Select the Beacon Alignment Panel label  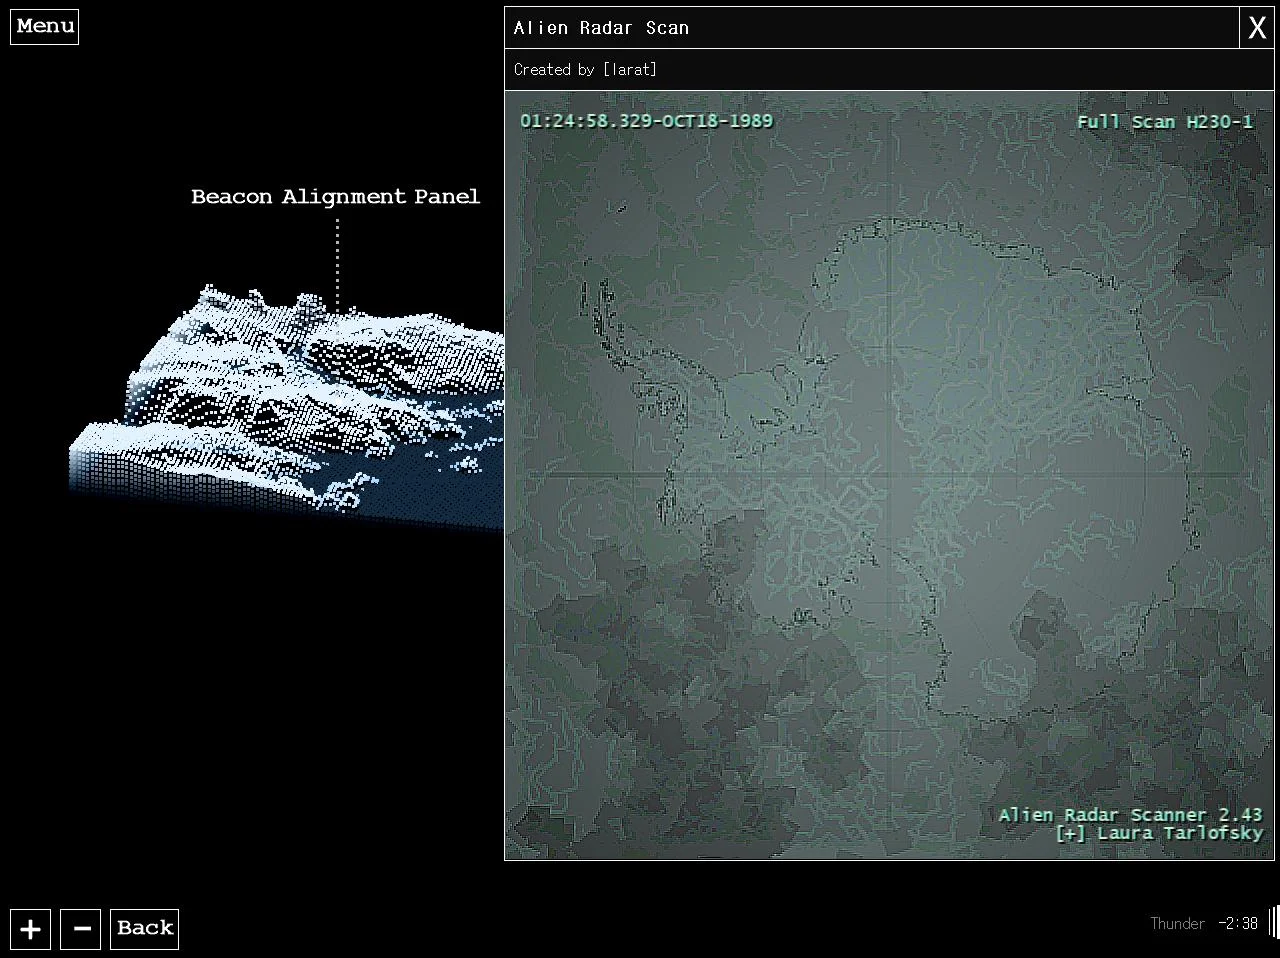coord(335,197)
